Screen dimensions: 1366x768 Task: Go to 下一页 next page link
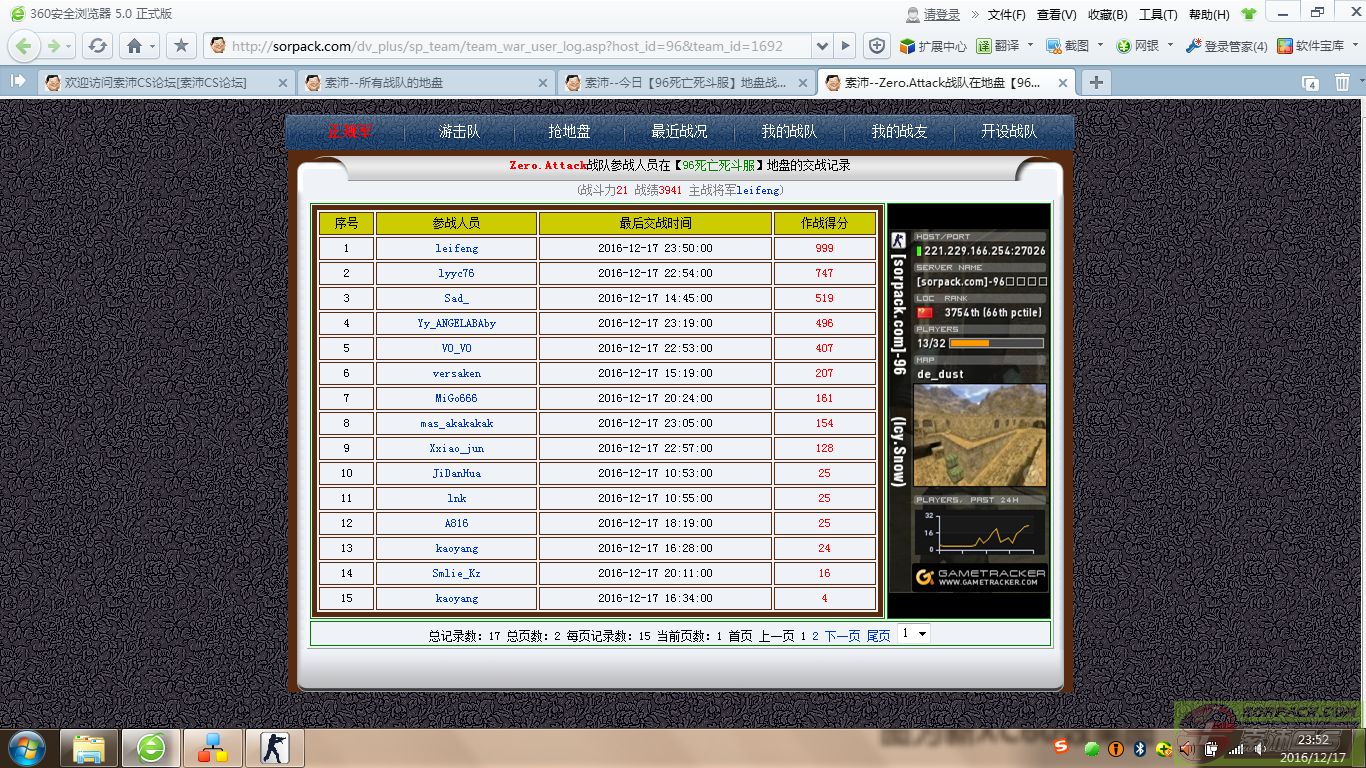[x=842, y=636]
